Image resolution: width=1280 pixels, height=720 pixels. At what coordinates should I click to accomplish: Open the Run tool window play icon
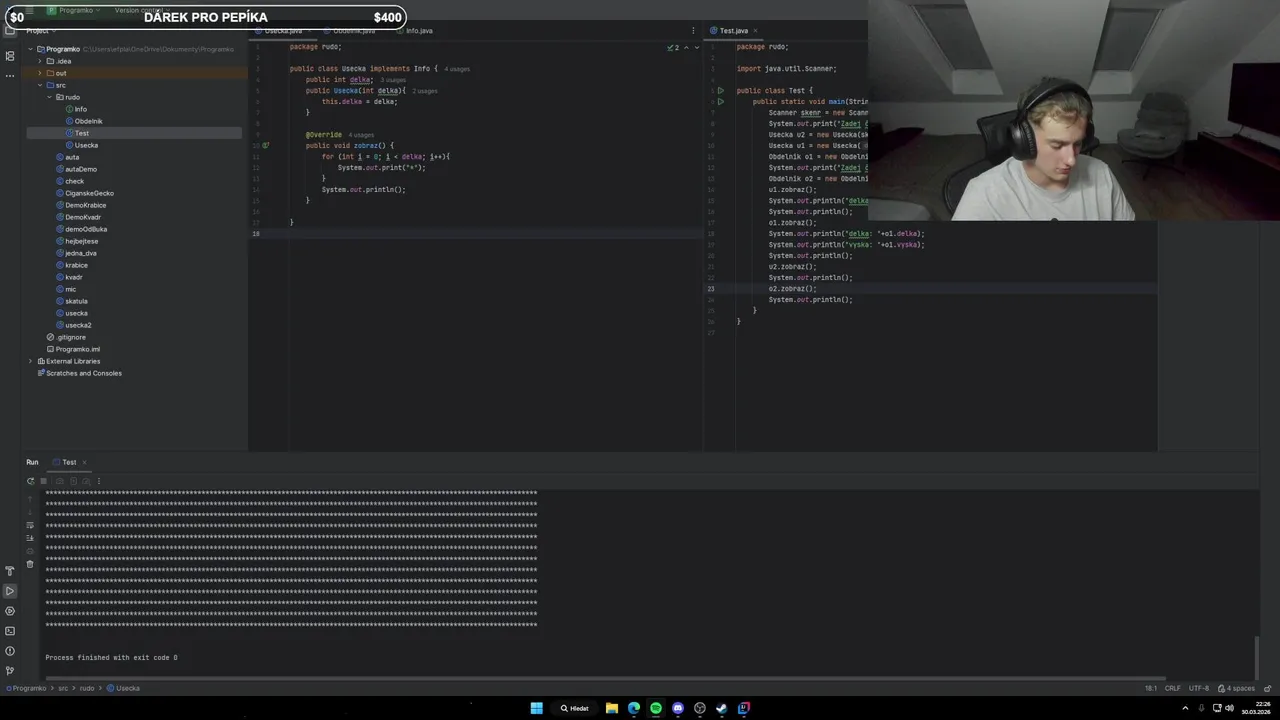(x=10, y=591)
